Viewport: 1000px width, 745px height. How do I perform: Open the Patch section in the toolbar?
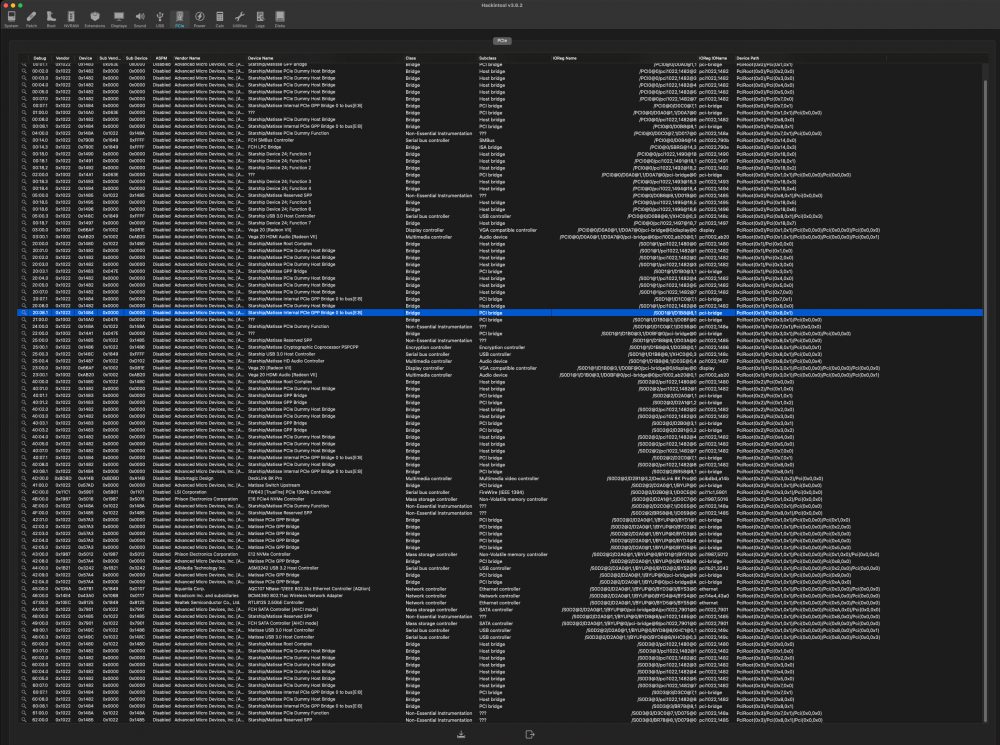[31, 18]
